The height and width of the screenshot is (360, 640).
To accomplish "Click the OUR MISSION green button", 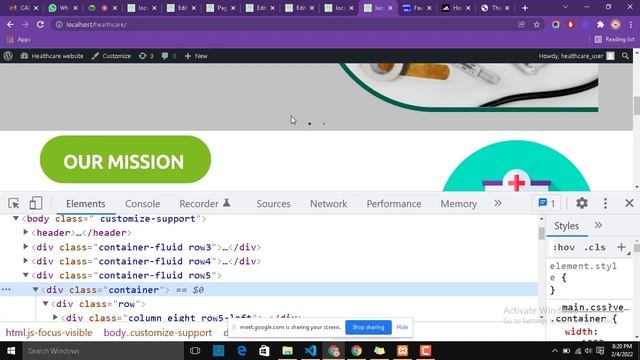I will click(125, 160).
